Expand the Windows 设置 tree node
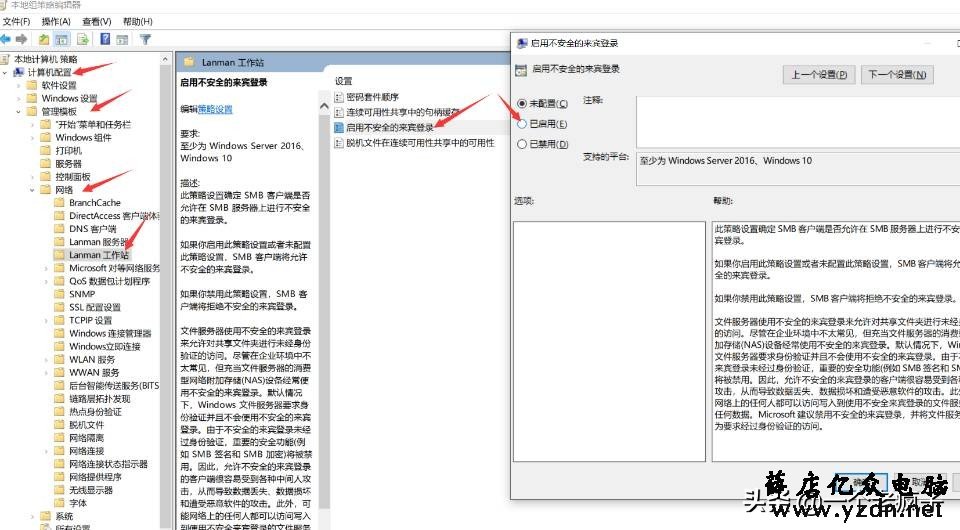This screenshot has height=530, width=960. coord(18,98)
